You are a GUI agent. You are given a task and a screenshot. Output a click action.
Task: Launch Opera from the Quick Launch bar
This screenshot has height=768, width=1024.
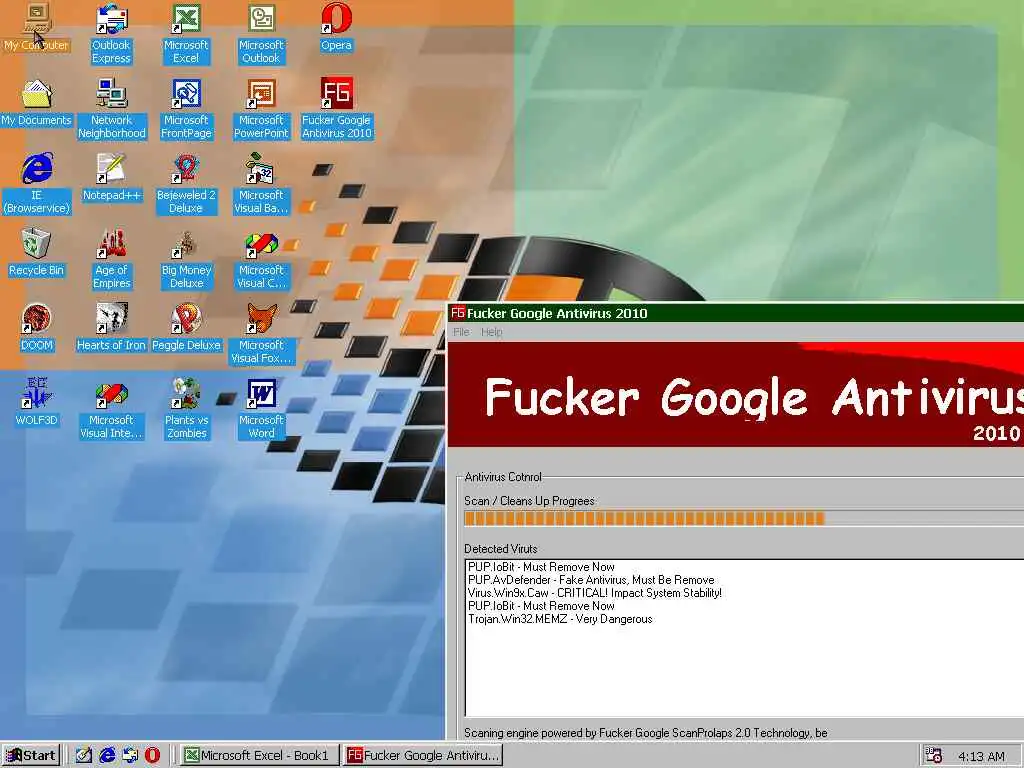tap(152, 755)
